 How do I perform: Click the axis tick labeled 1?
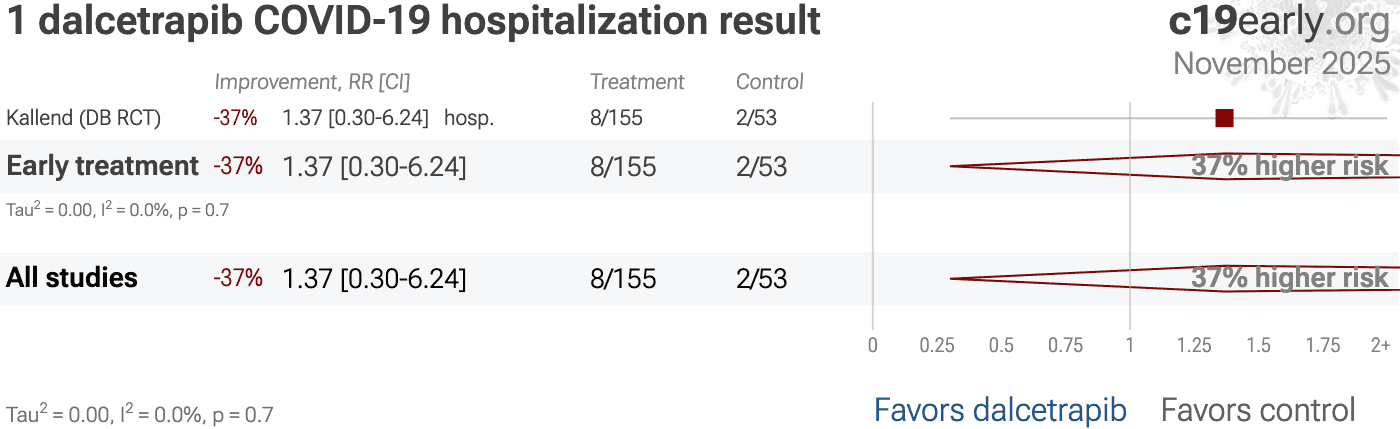point(1130,346)
